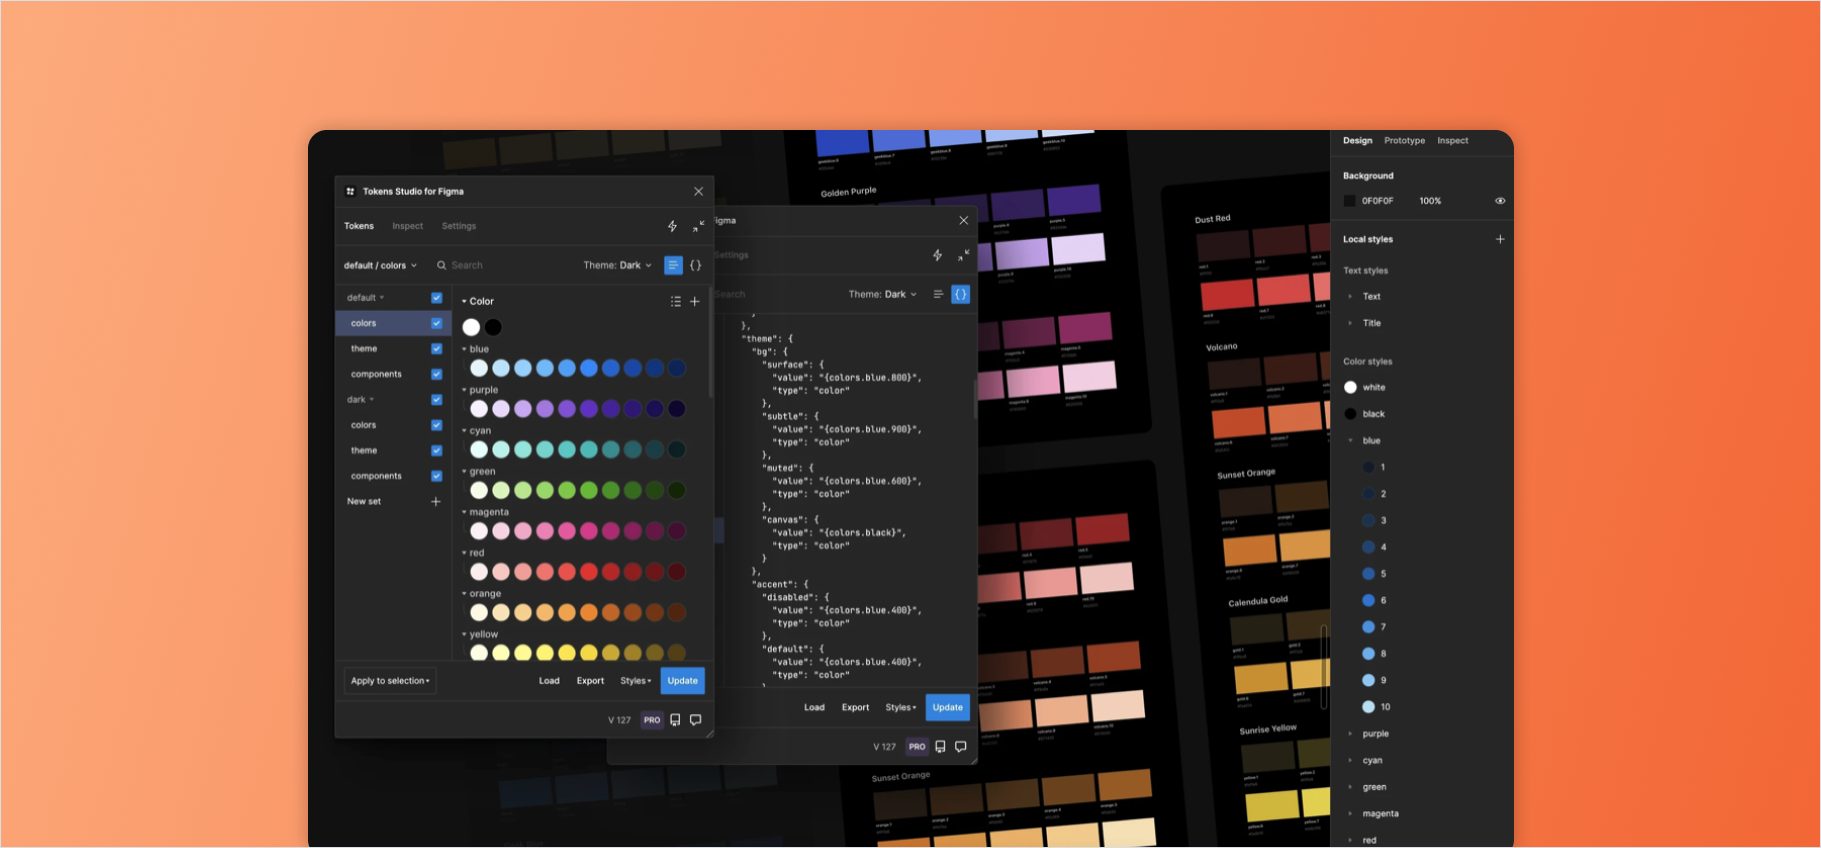Viewport: 1821px width, 848px height.
Task: Open the Apply to selection dropdown
Action: click(390, 681)
